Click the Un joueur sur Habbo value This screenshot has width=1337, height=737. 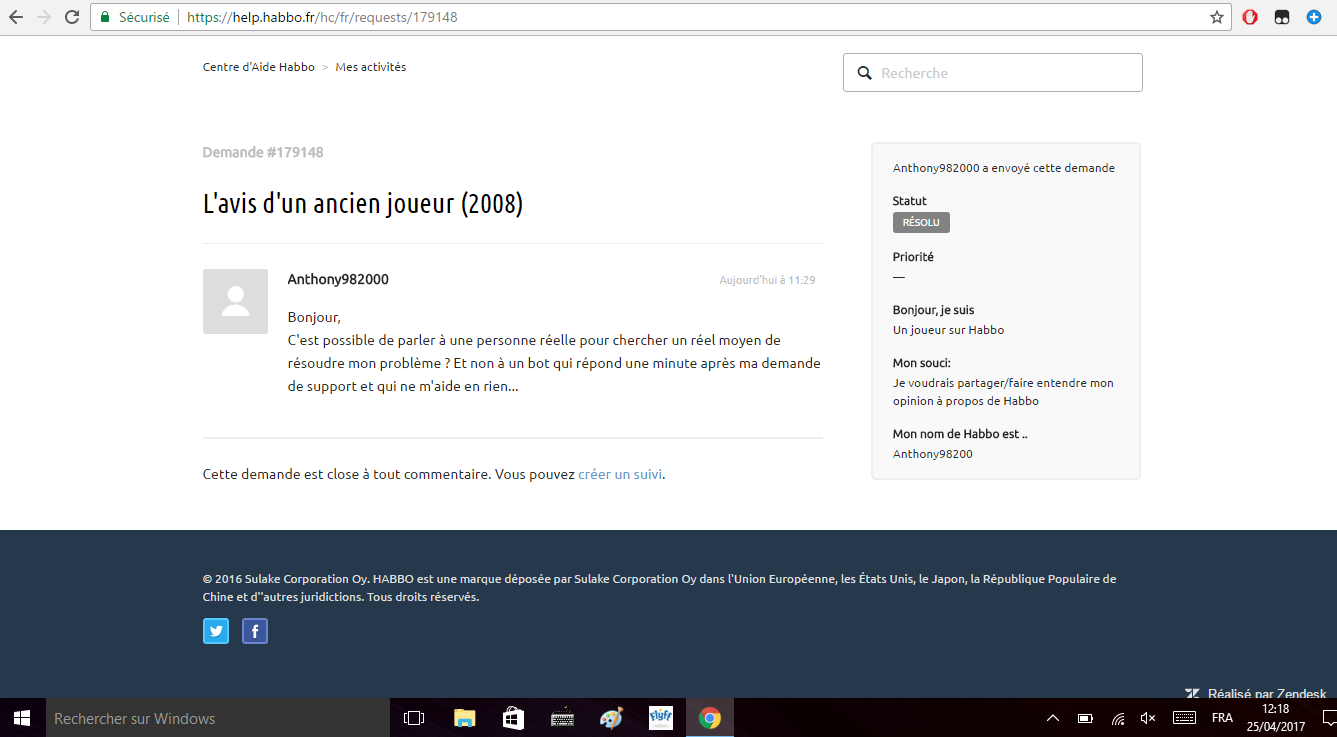[x=948, y=330]
